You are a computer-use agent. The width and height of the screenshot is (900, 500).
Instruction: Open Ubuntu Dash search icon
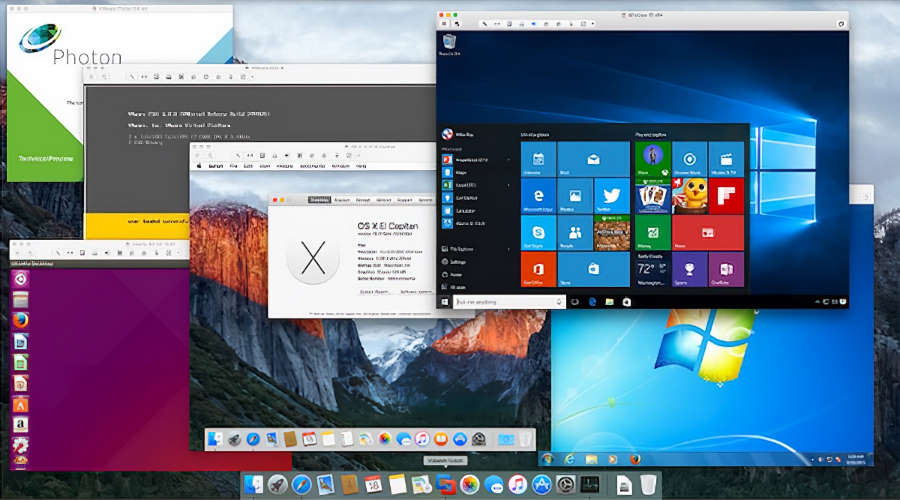tap(20, 279)
